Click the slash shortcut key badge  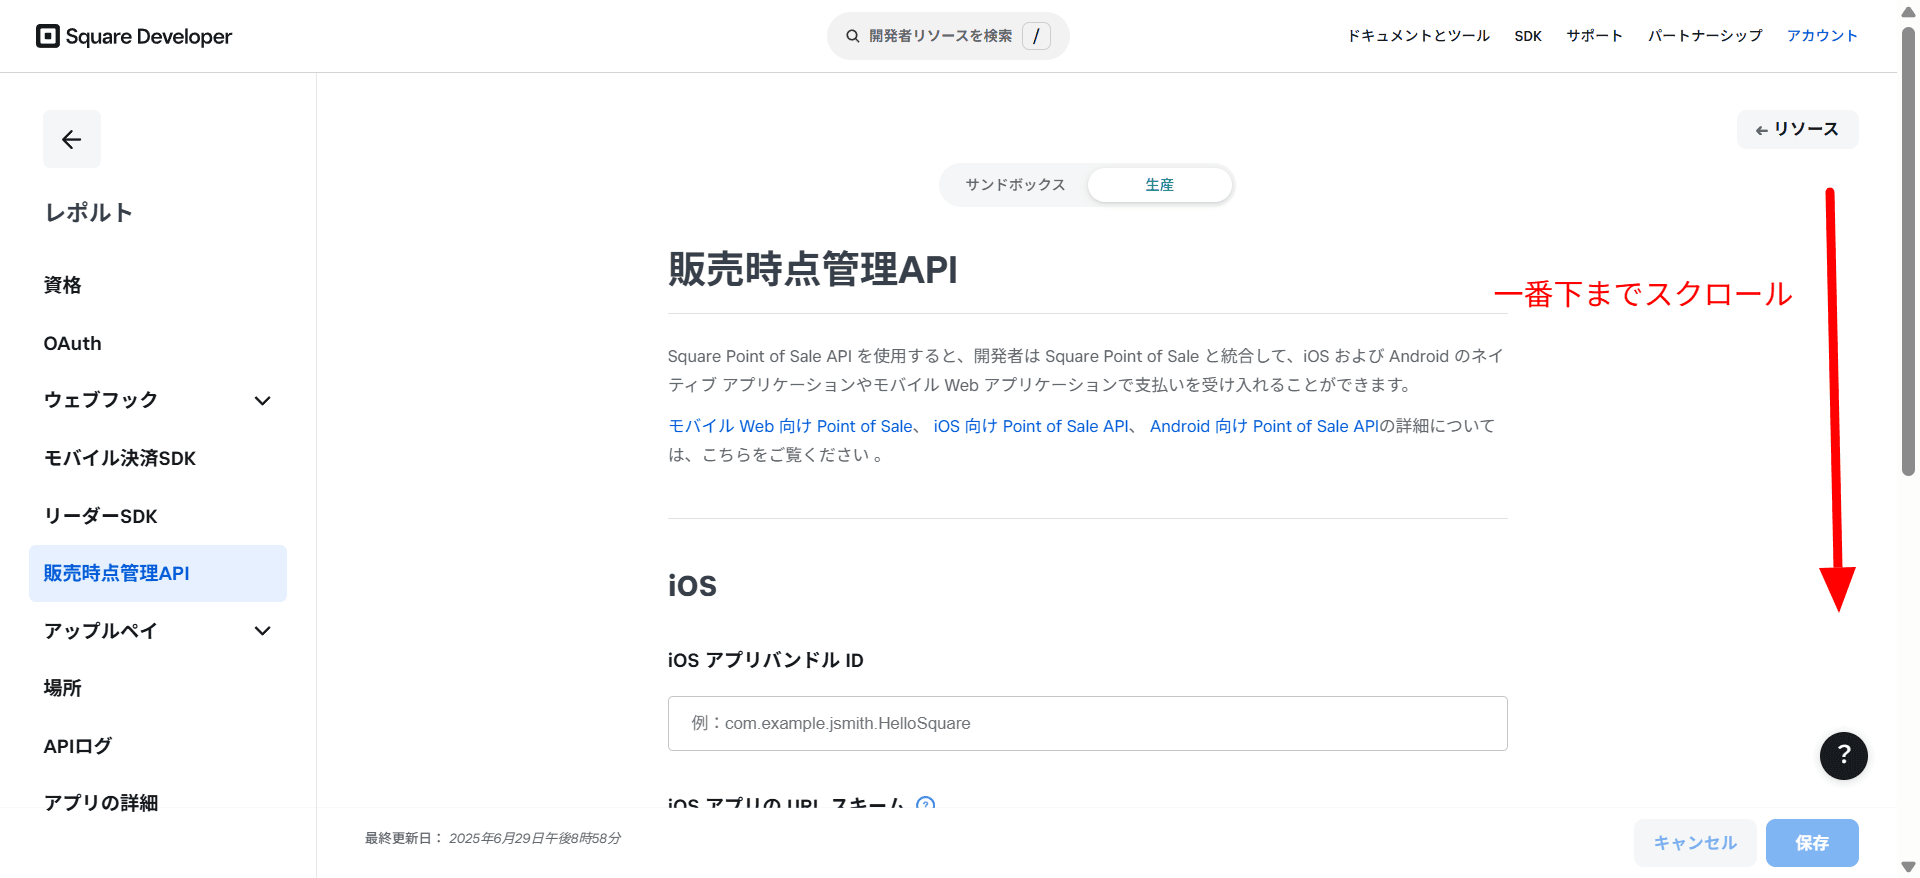(x=1036, y=36)
